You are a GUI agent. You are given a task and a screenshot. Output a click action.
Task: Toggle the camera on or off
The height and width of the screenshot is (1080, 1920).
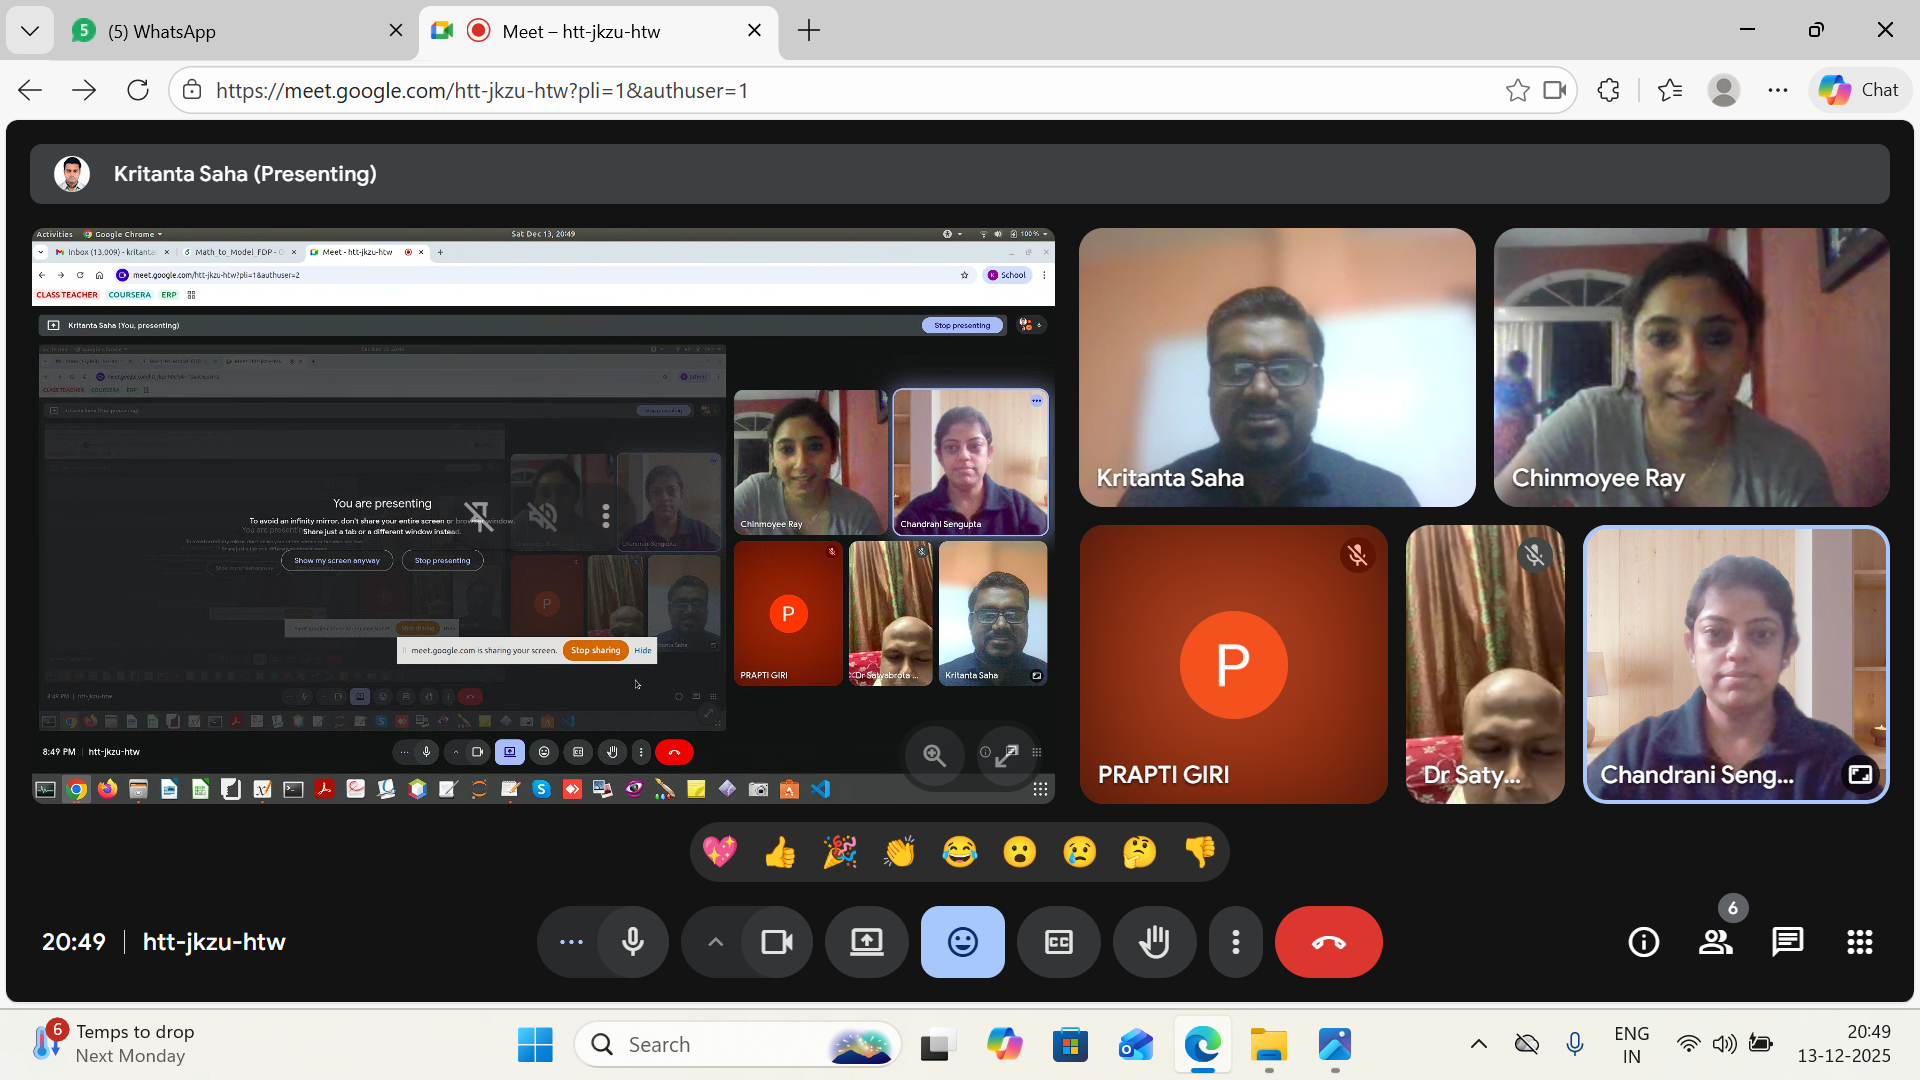tap(777, 942)
